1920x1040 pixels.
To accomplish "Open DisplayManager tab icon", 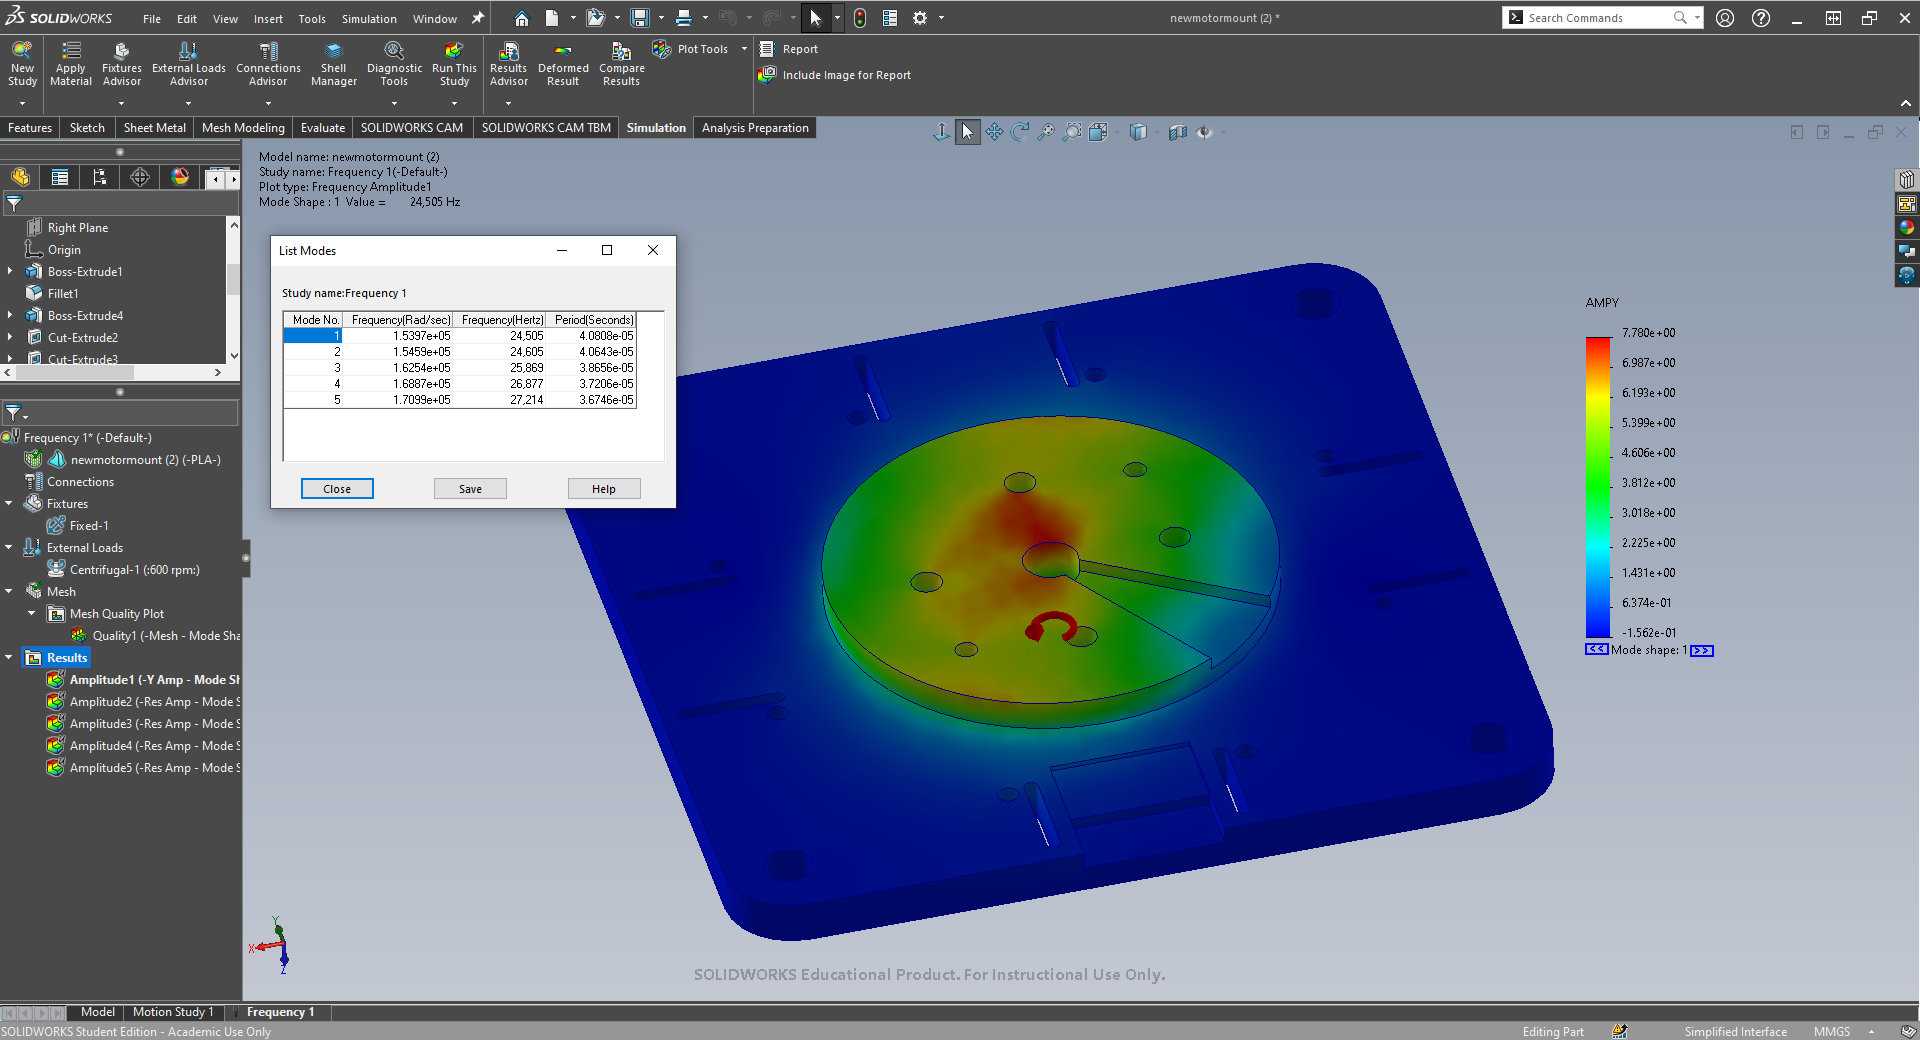I will coord(180,177).
